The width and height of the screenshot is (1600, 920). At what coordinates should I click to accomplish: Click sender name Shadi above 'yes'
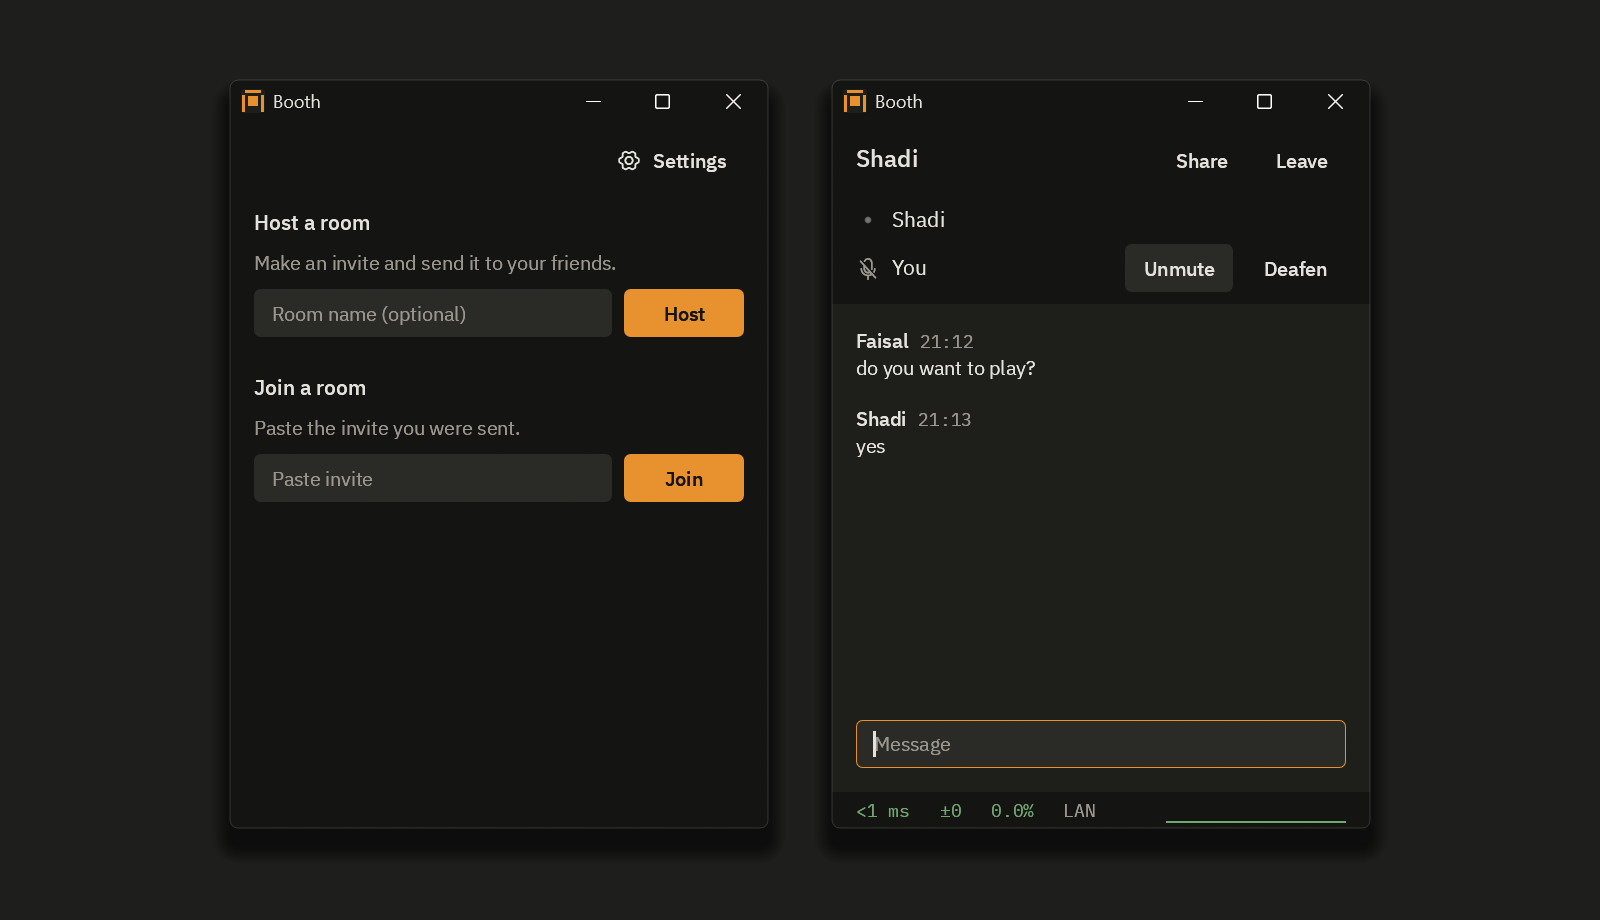(881, 419)
